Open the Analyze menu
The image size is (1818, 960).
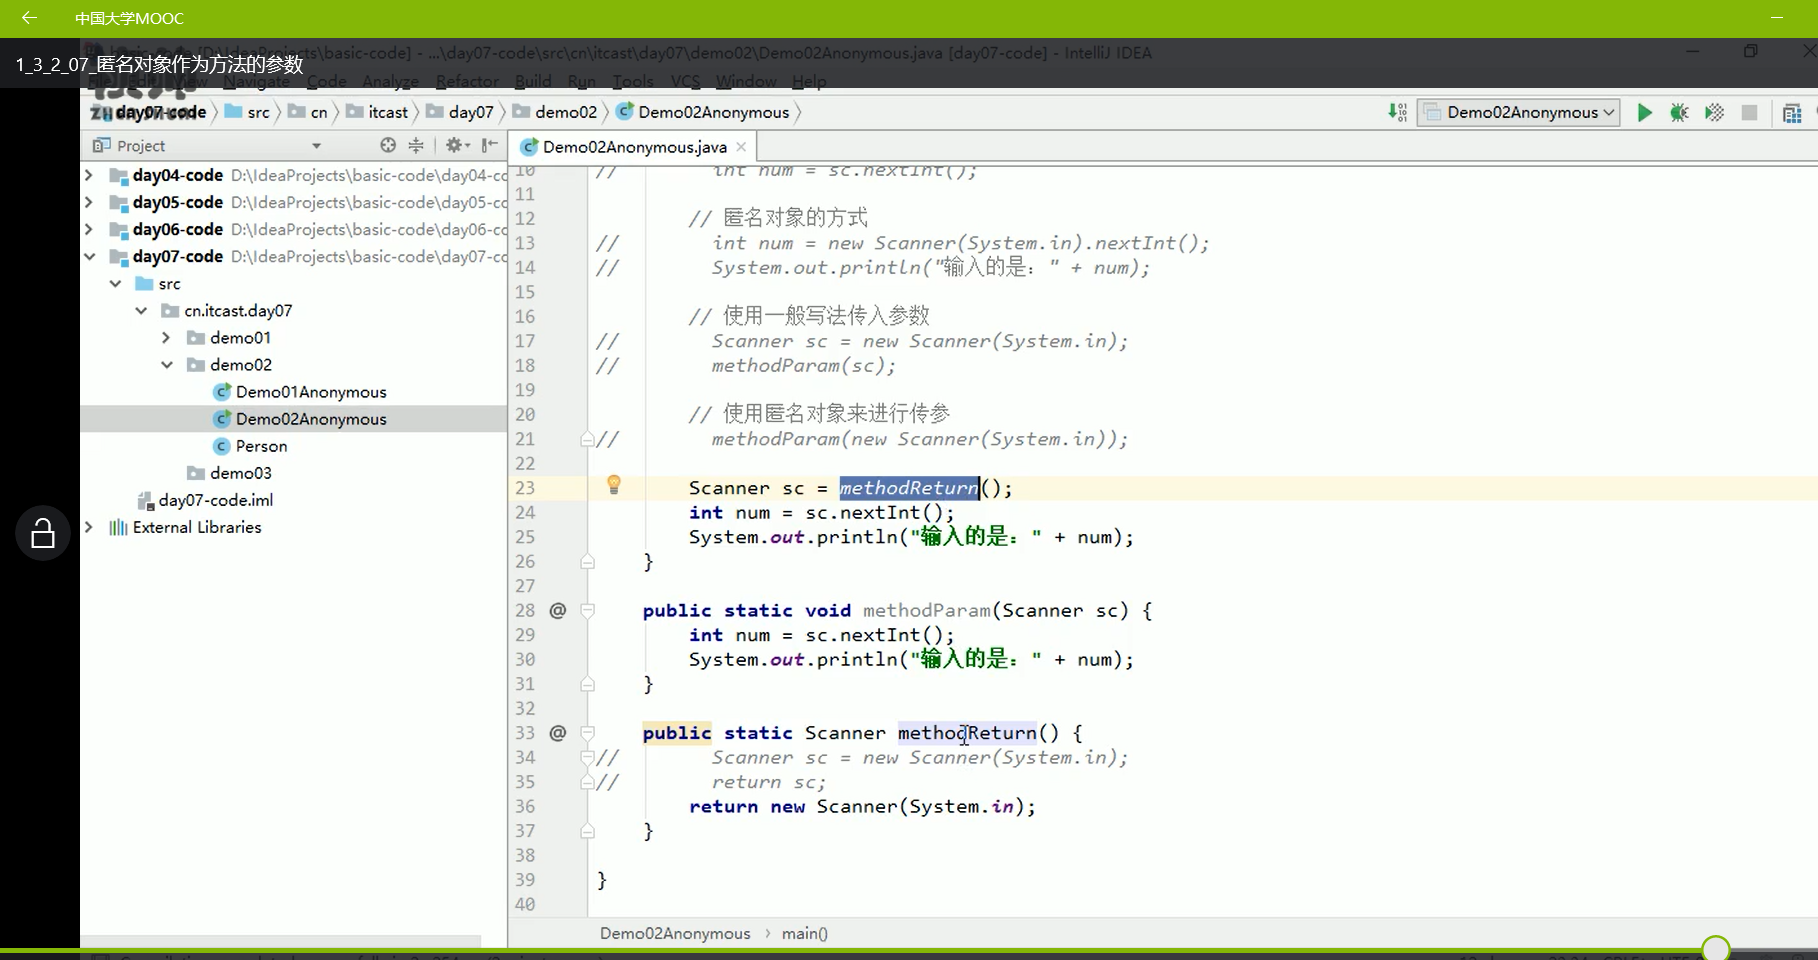(391, 81)
